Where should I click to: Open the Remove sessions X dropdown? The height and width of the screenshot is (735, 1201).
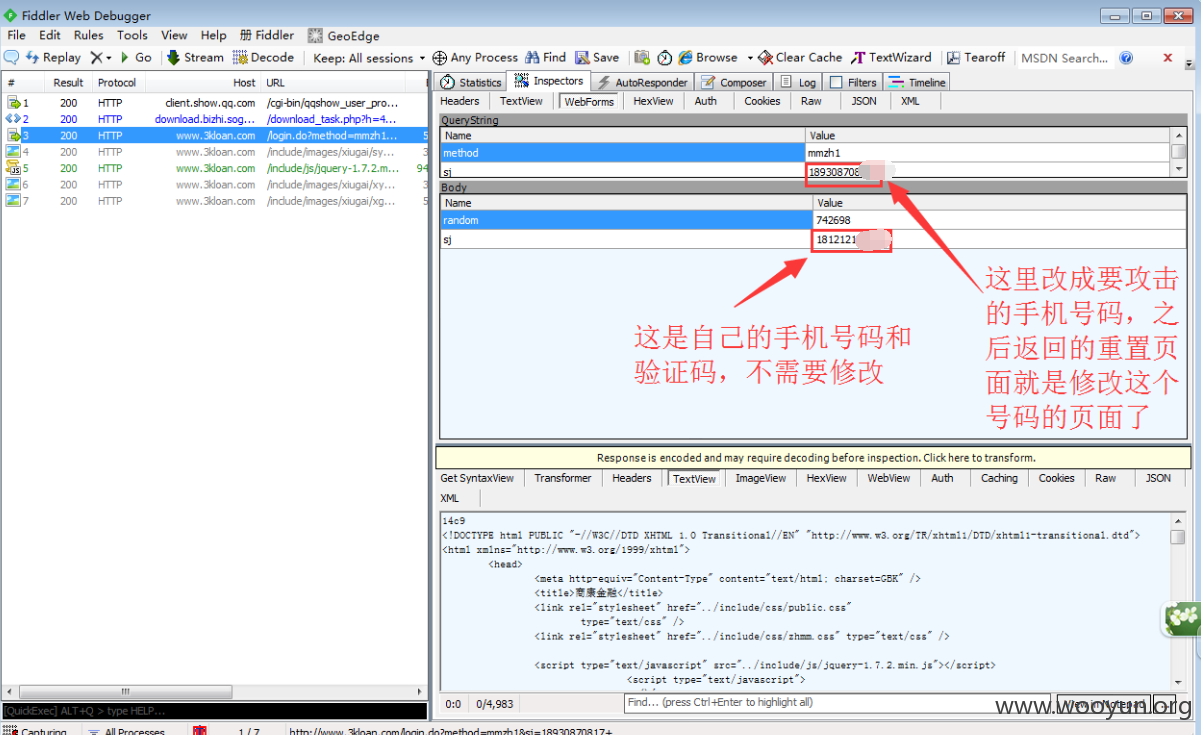point(100,58)
